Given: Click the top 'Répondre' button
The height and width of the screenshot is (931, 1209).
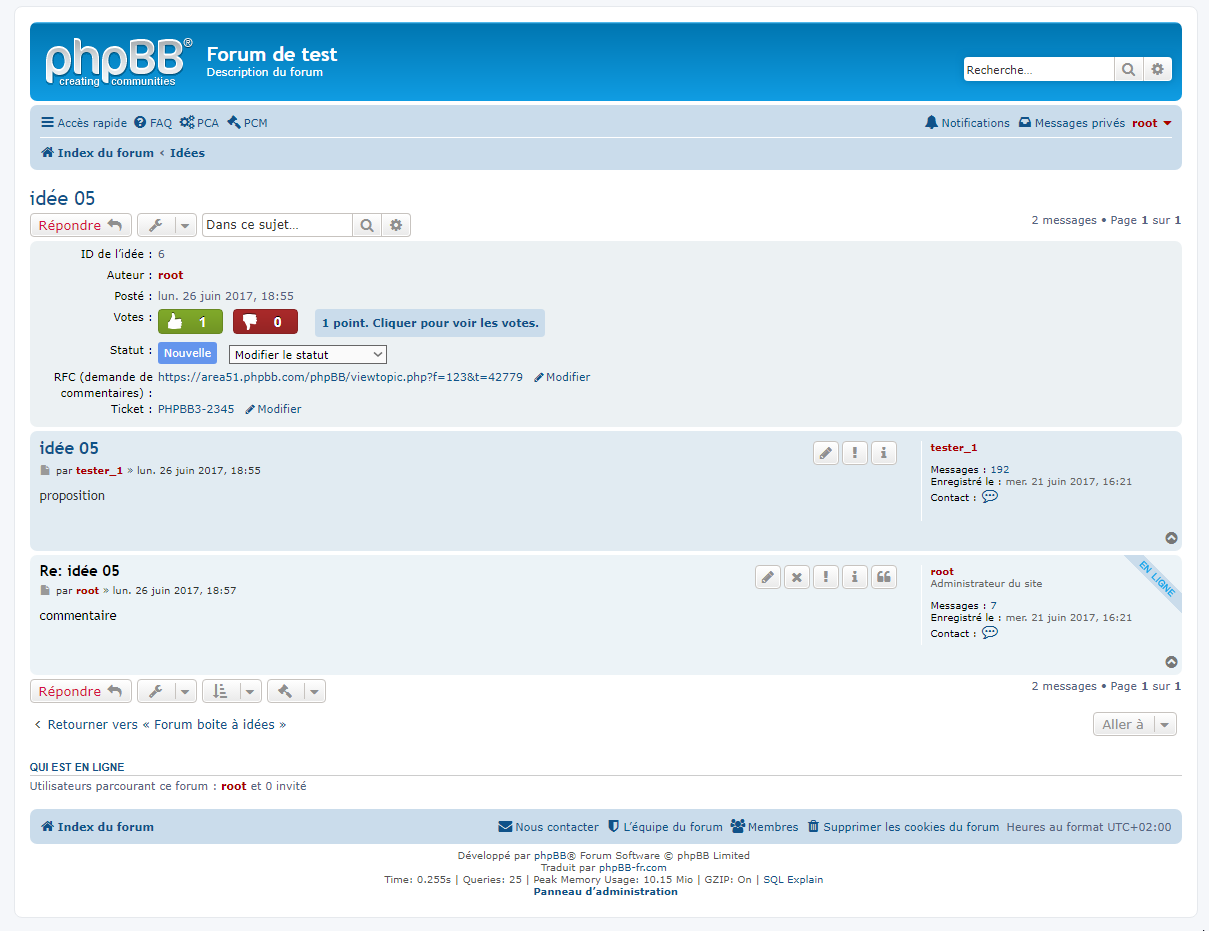Looking at the screenshot, I should tap(80, 226).
